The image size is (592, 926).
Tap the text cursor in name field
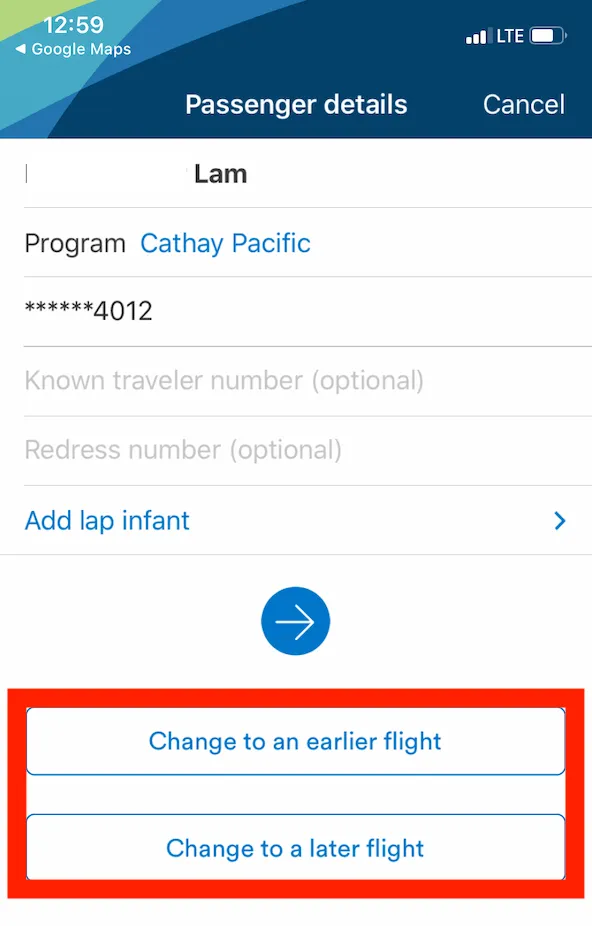27,174
